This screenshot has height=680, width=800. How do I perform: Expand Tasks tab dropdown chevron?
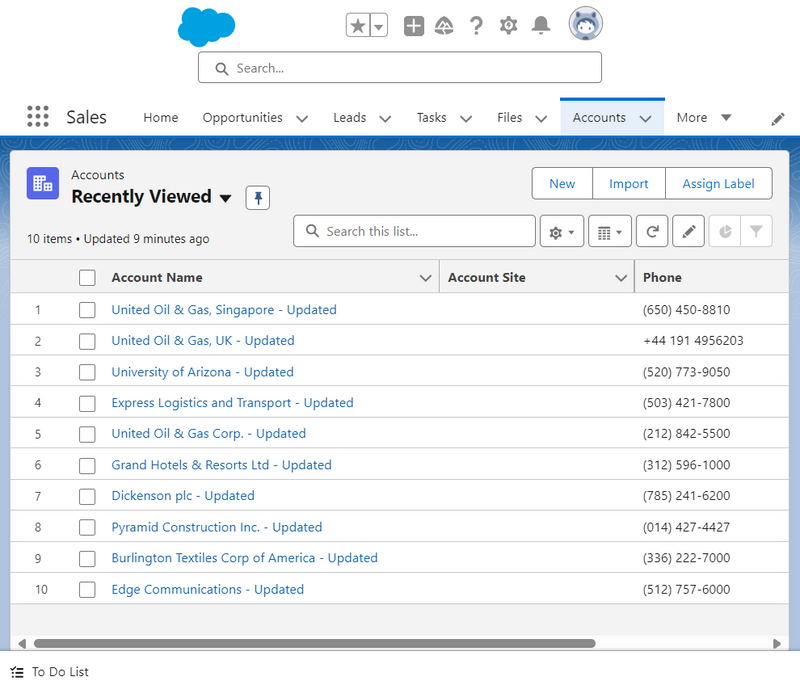click(x=466, y=119)
